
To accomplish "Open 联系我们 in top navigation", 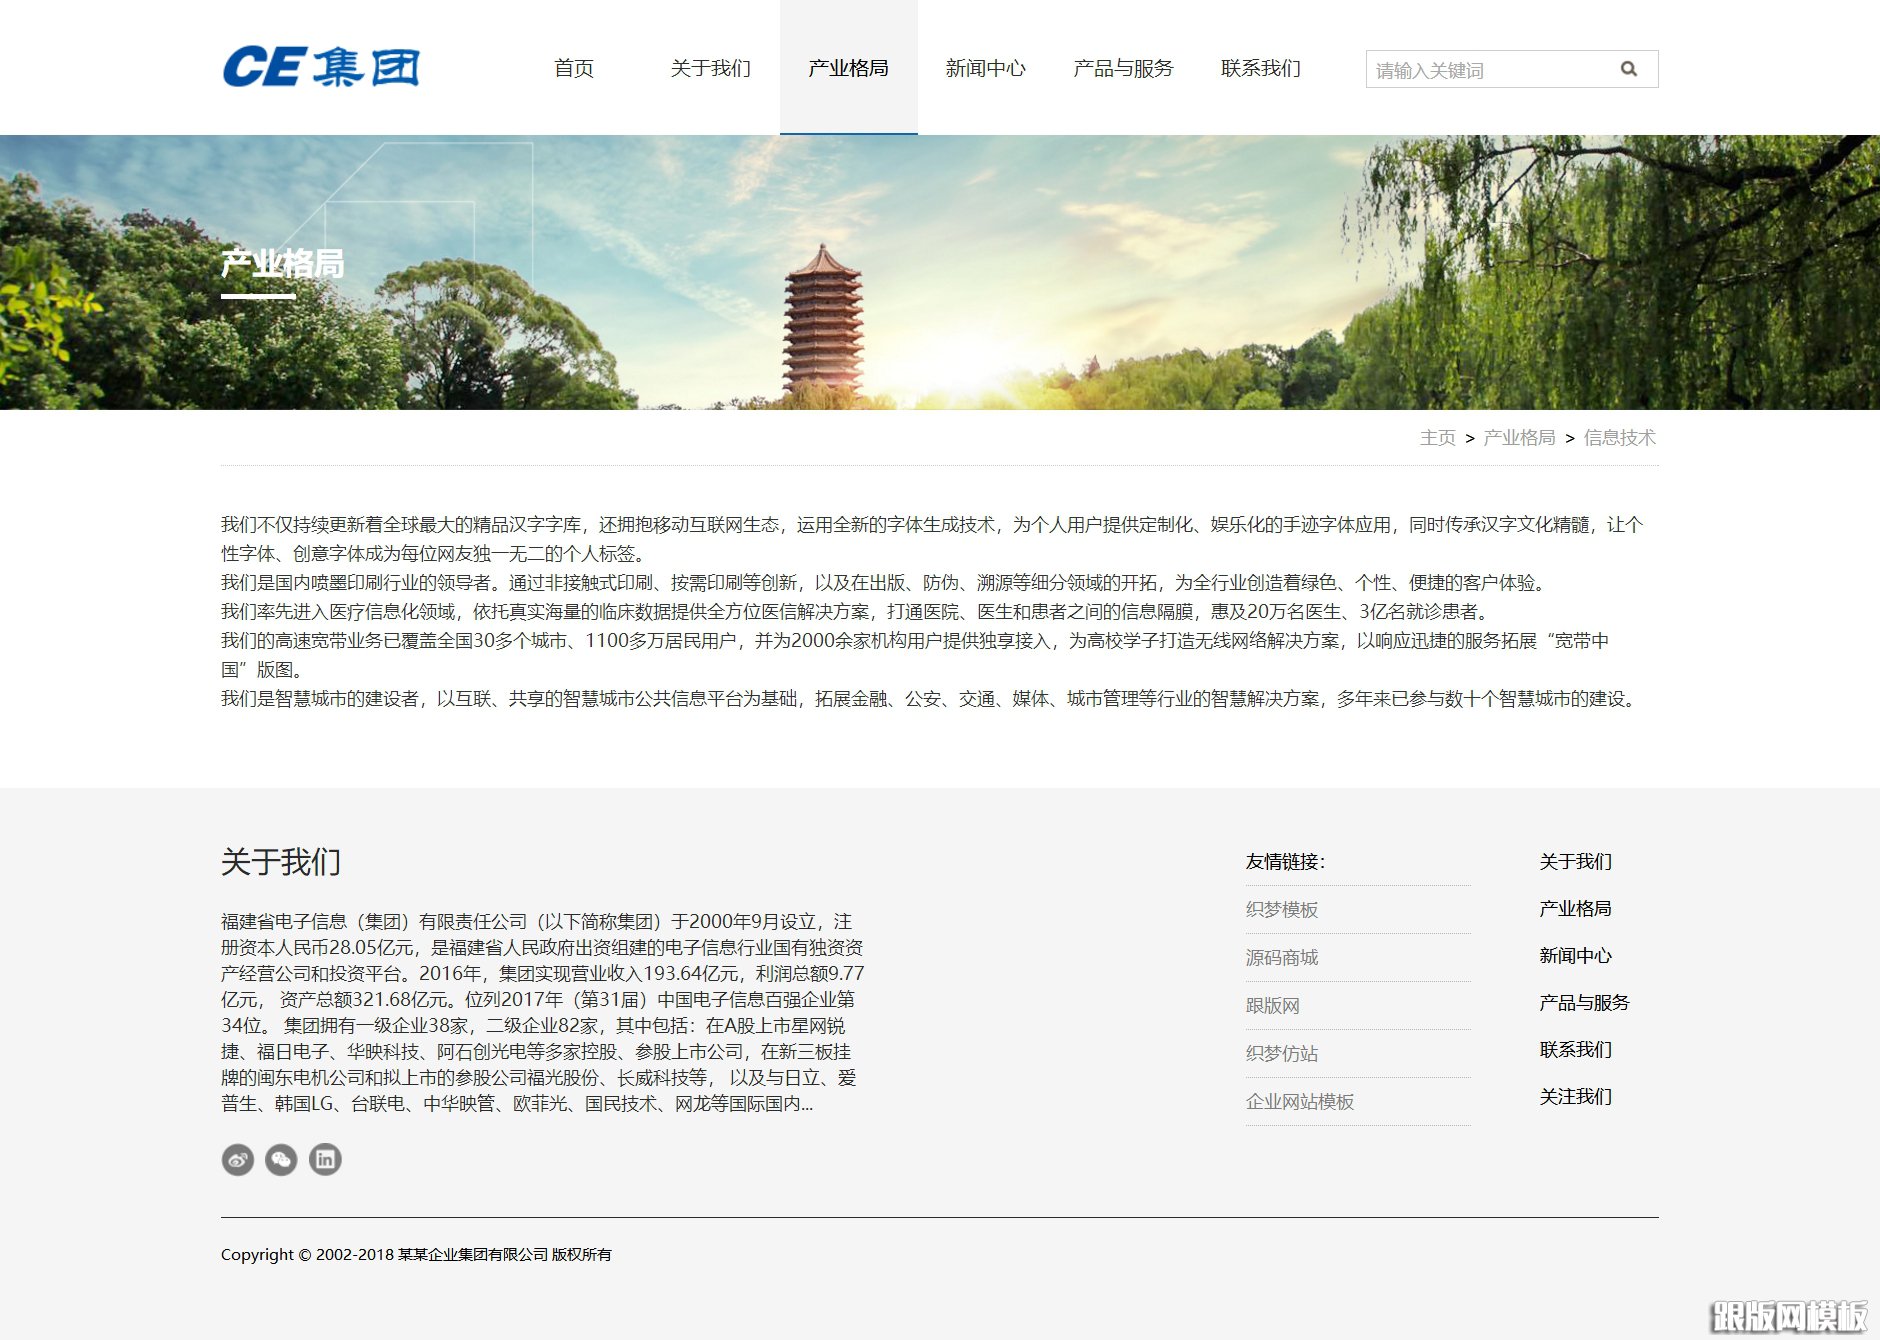I will click(x=1261, y=68).
